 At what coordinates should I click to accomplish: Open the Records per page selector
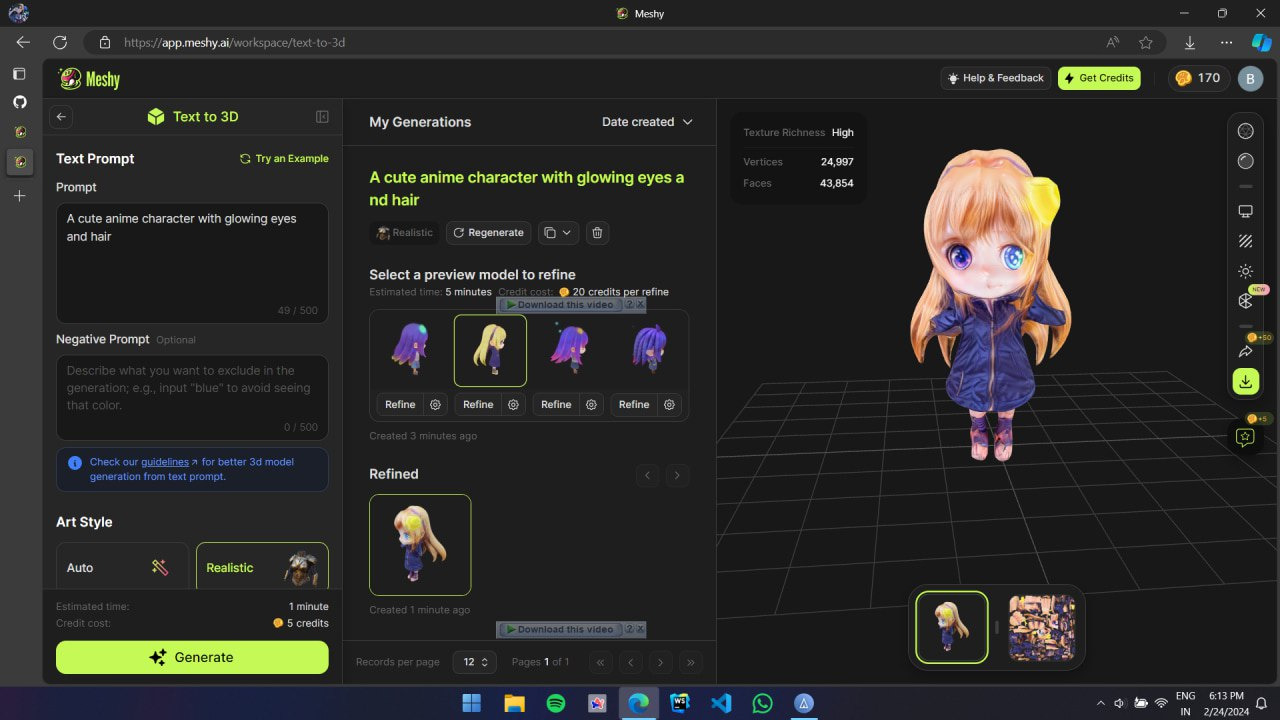click(x=474, y=662)
